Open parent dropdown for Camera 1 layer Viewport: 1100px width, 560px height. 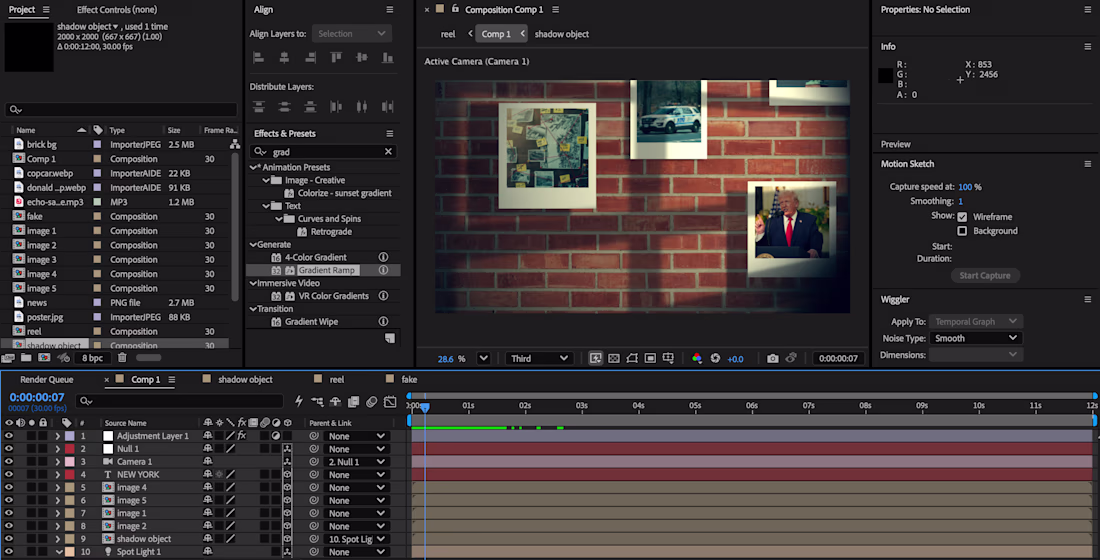(x=357, y=462)
